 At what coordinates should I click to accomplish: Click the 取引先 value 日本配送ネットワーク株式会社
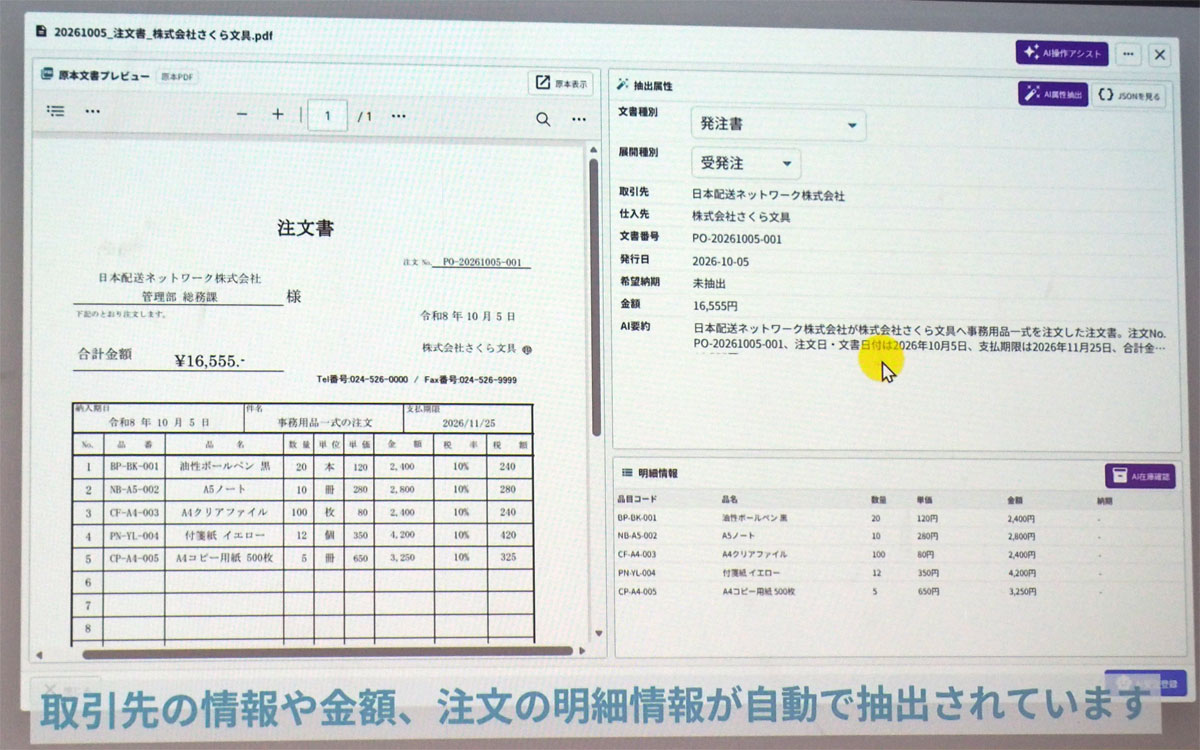(x=768, y=195)
